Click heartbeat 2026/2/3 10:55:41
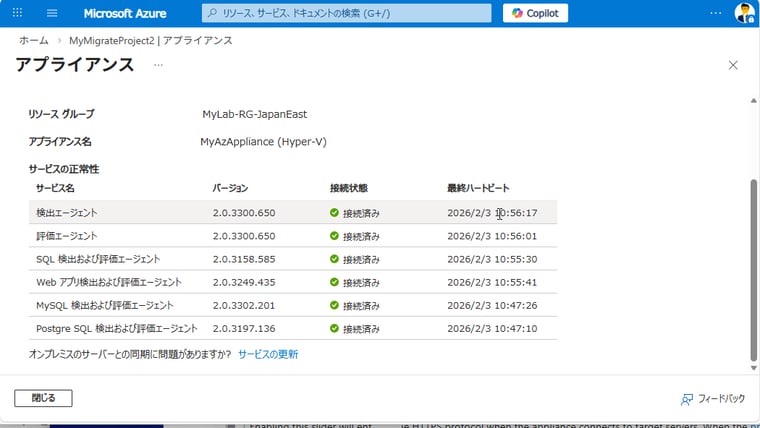 pos(492,283)
